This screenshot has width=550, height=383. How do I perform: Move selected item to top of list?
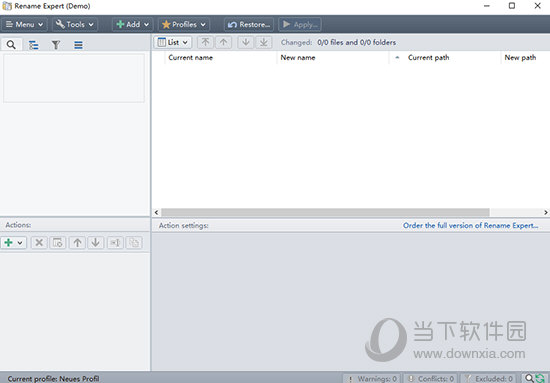(205, 42)
